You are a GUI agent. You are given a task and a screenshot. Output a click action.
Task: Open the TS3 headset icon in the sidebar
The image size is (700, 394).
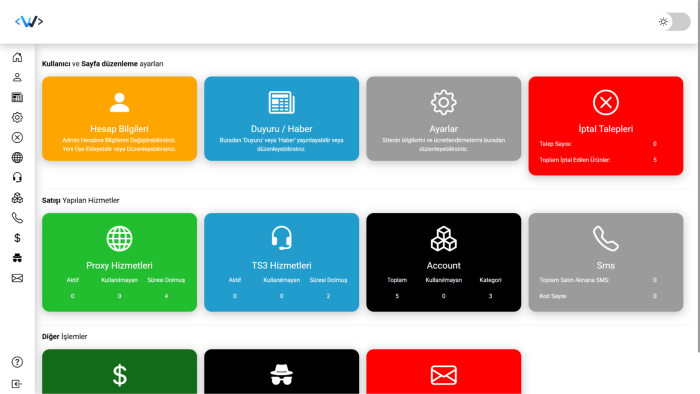[x=17, y=178]
